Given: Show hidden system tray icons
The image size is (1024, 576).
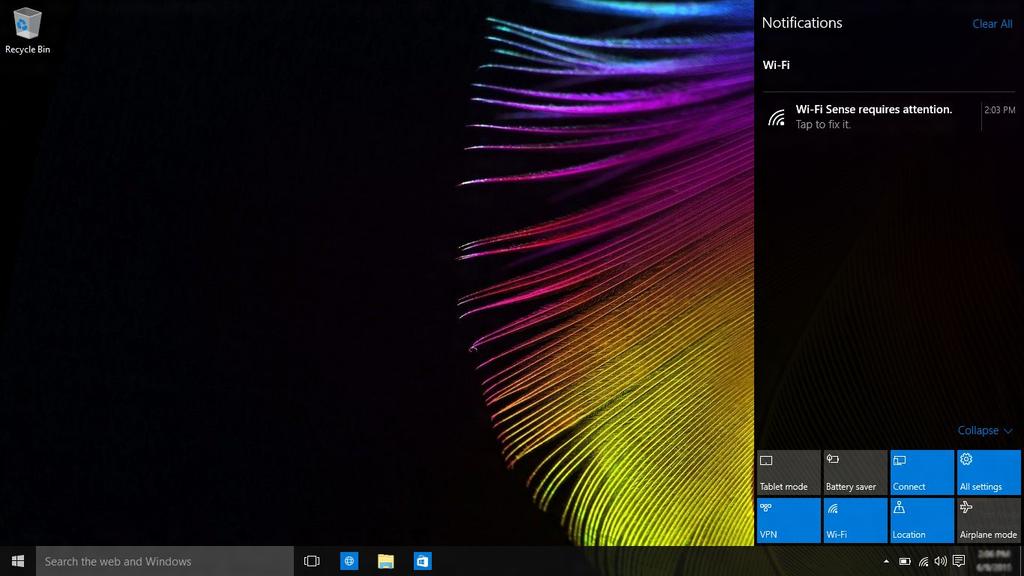Looking at the screenshot, I should click(x=886, y=561).
